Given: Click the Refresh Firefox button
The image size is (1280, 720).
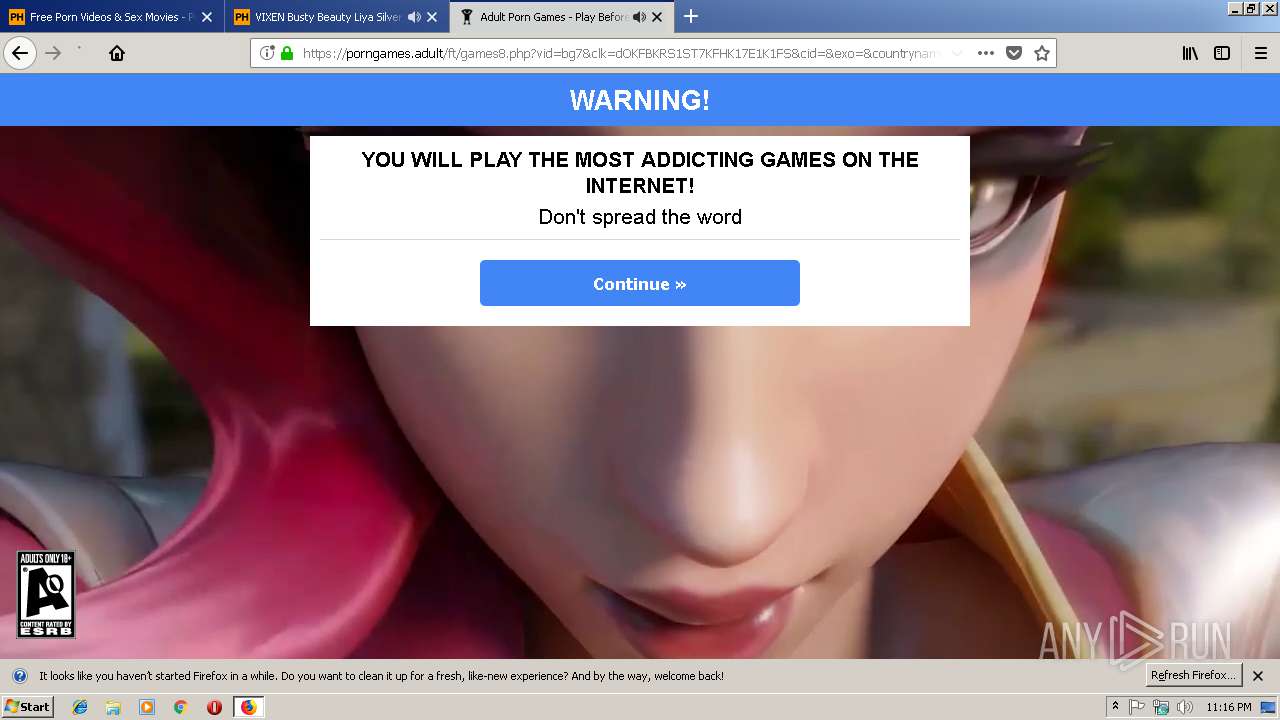Looking at the screenshot, I should pyautogui.click(x=1193, y=675).
